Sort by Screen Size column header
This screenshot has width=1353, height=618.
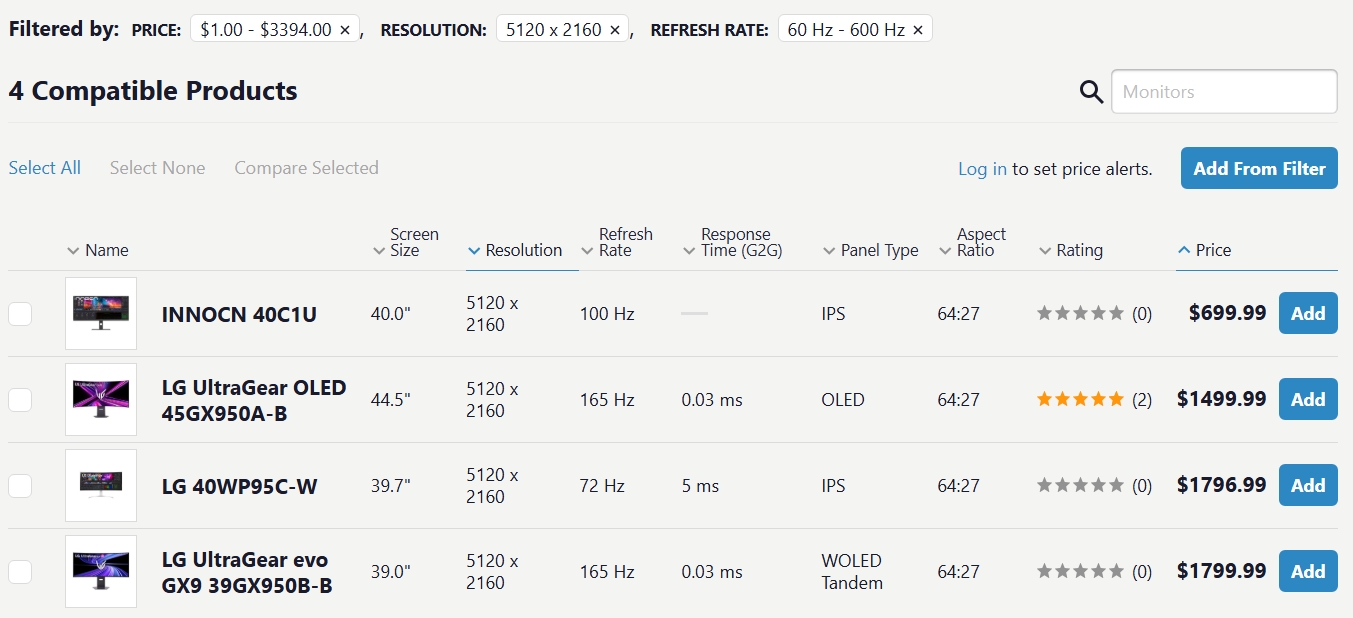405,242
